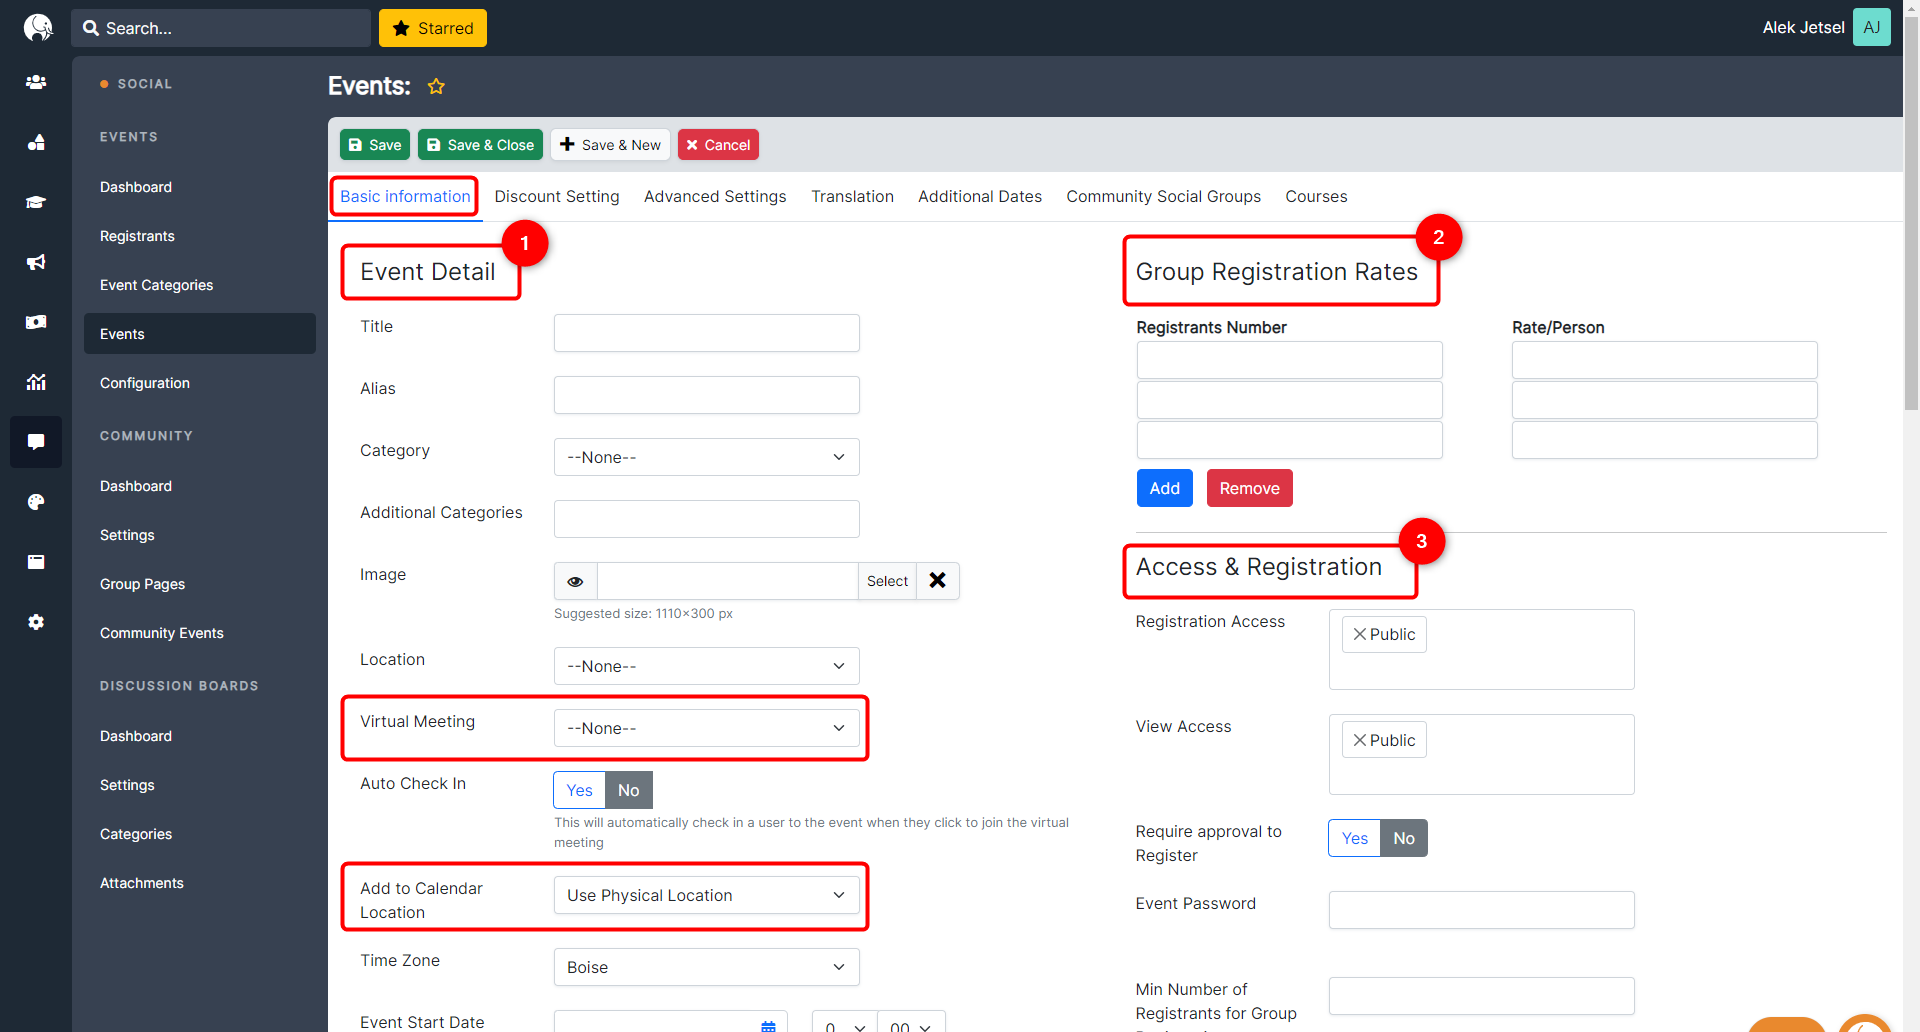The image size is (1920, 1032).
Task: Open the gear settings sidebar icon
Action: pyautogui.click(x=36, y=622)
